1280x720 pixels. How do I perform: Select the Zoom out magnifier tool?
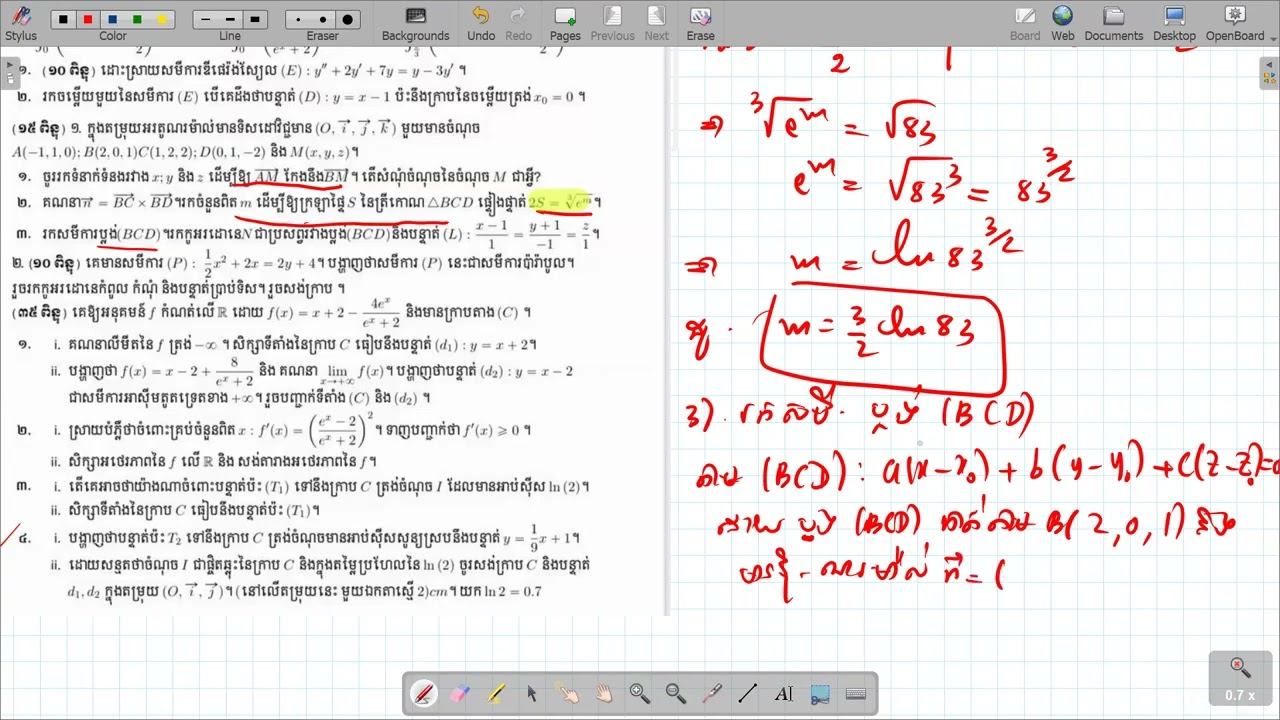[x=676, y=693]
